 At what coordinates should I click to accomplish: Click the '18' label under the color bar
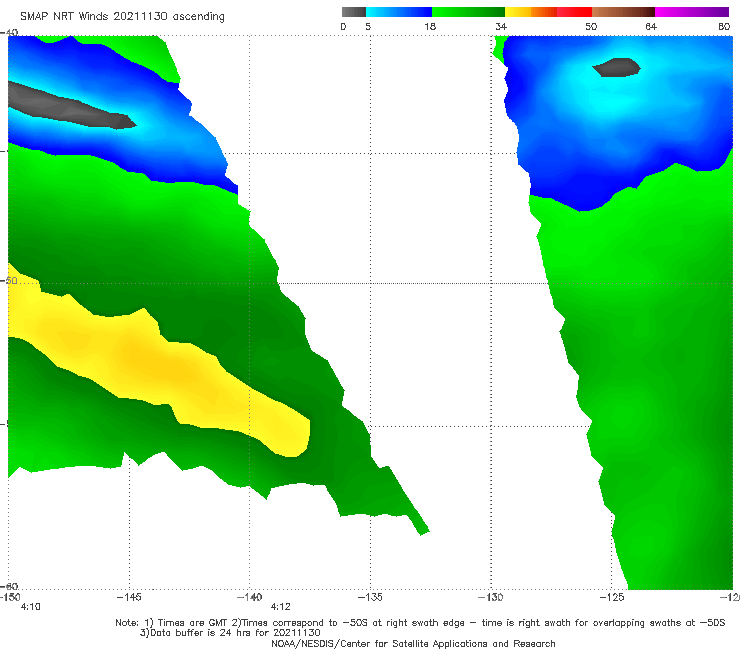(430, 27)
